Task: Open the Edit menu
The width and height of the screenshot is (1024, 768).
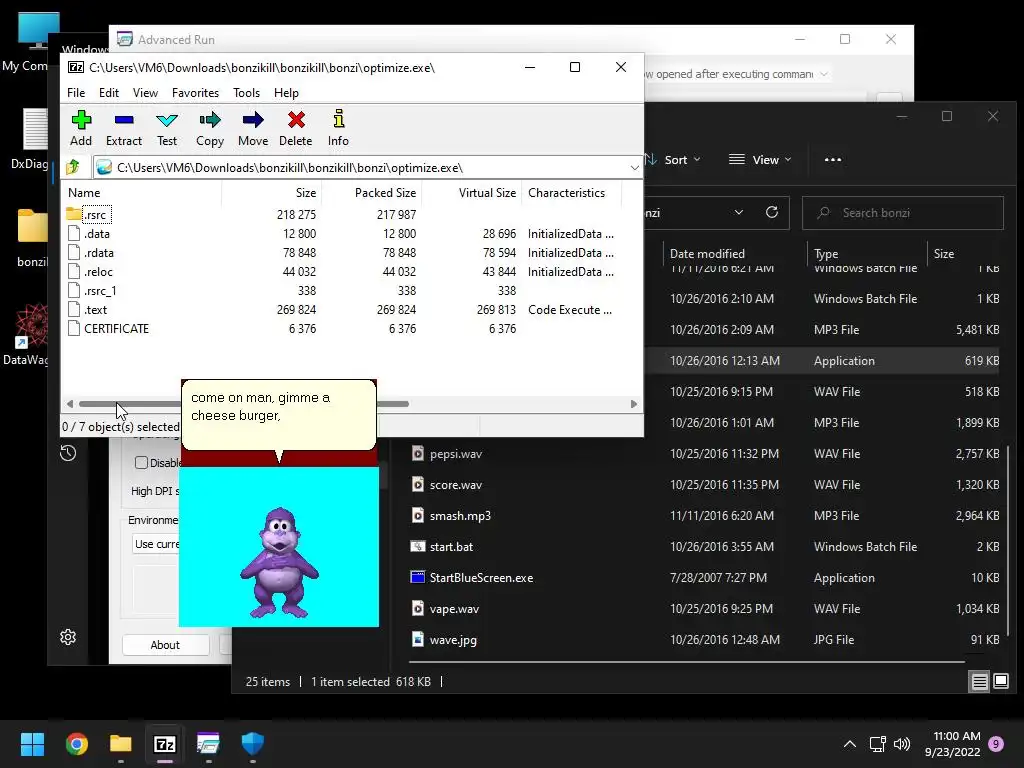Action: (108, 93)
